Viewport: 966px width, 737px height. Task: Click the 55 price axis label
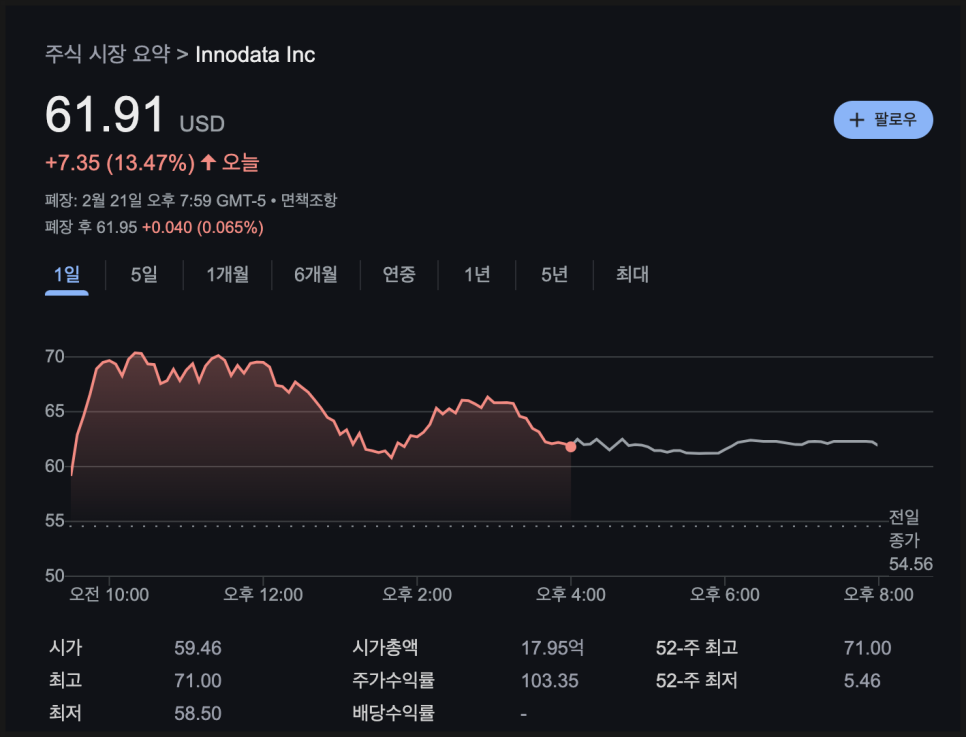tap(55, 521)
